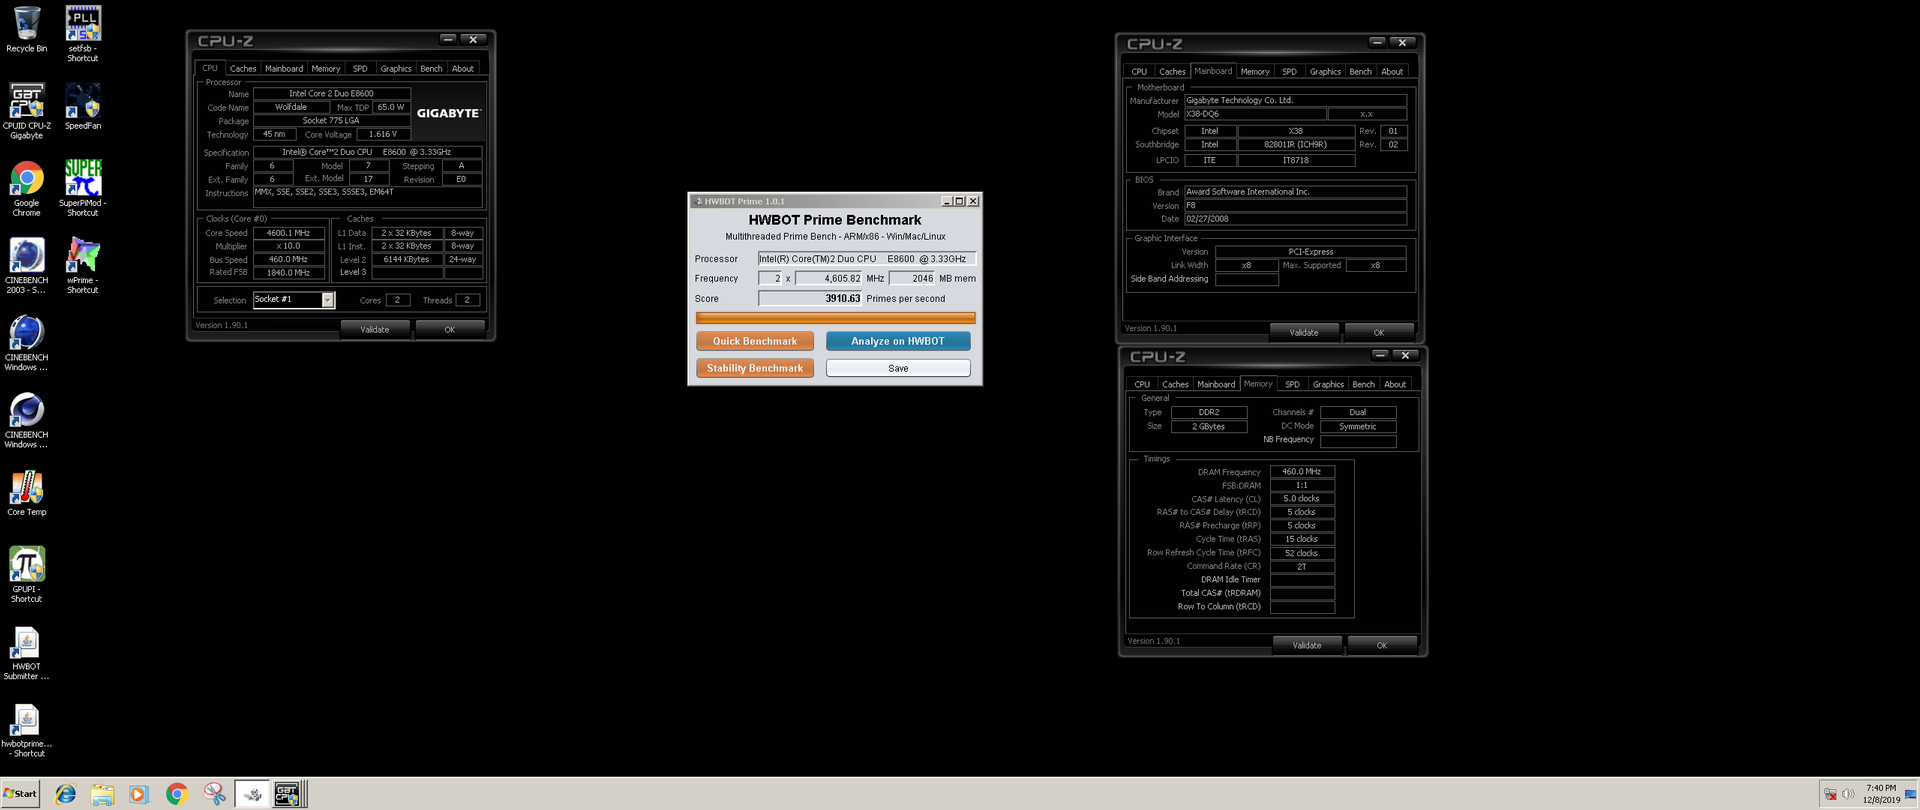
Task: Launch the wPrime shortcut
Action: pos(83,266)
